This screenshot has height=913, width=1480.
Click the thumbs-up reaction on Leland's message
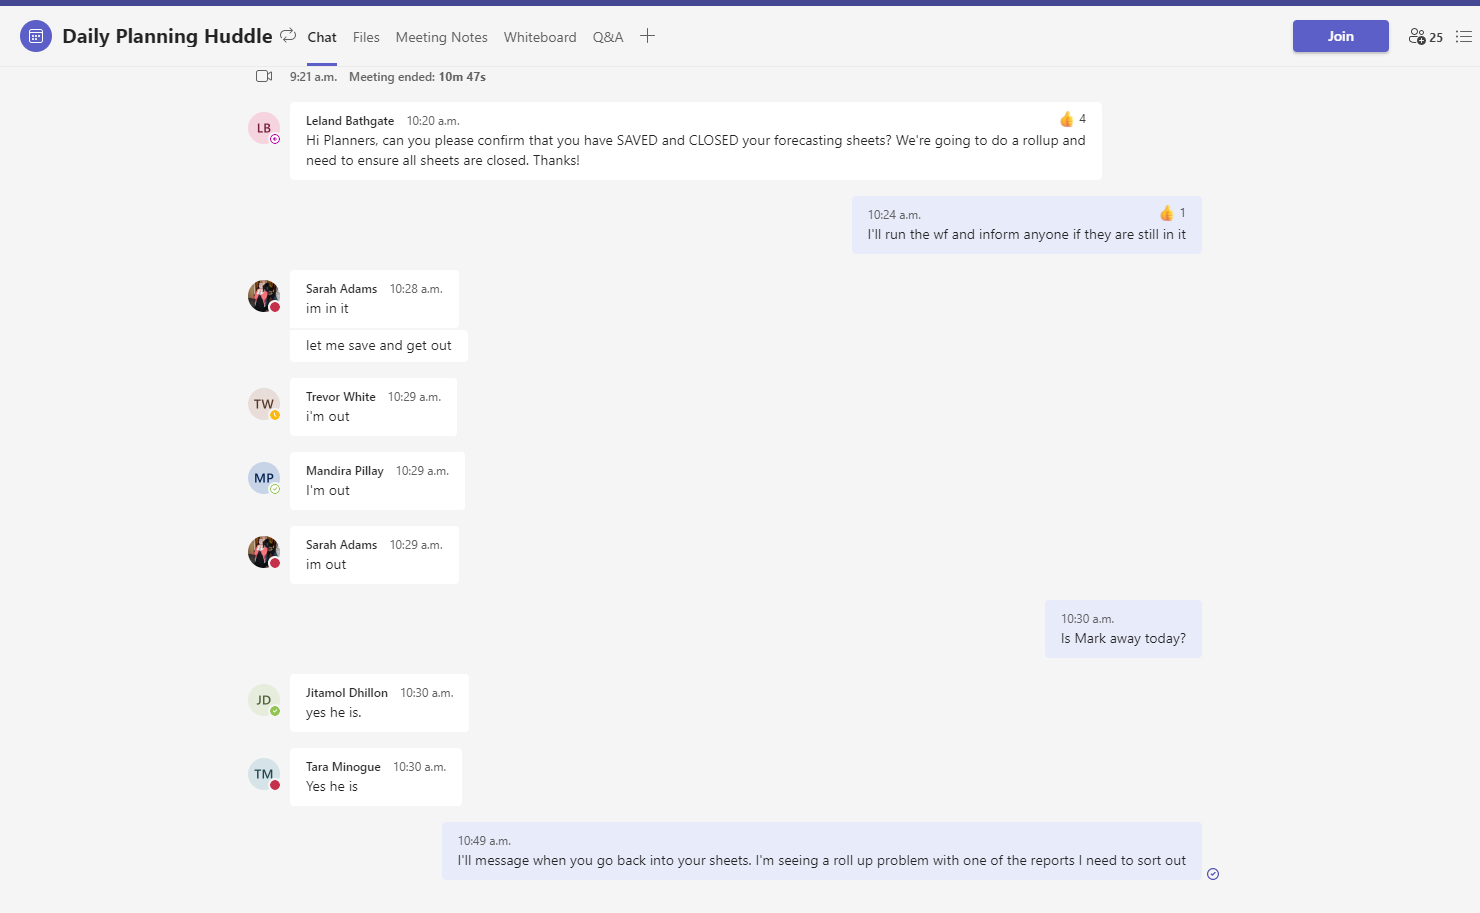(1066, 118)
